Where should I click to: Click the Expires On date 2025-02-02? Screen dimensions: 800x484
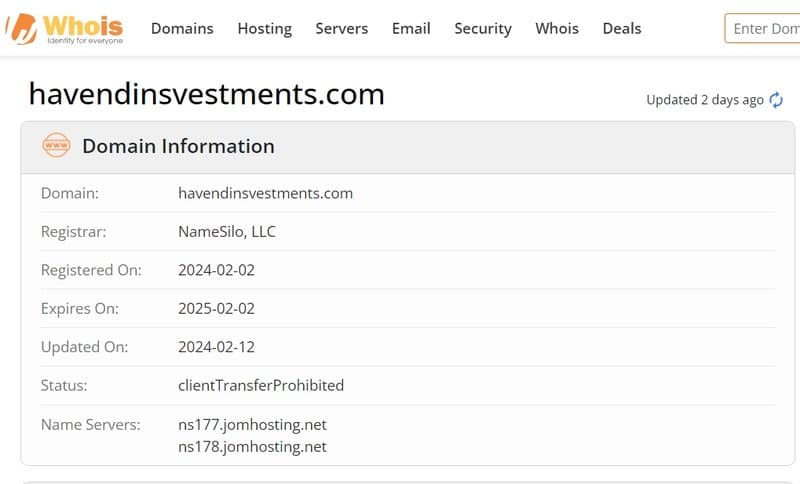216,309
